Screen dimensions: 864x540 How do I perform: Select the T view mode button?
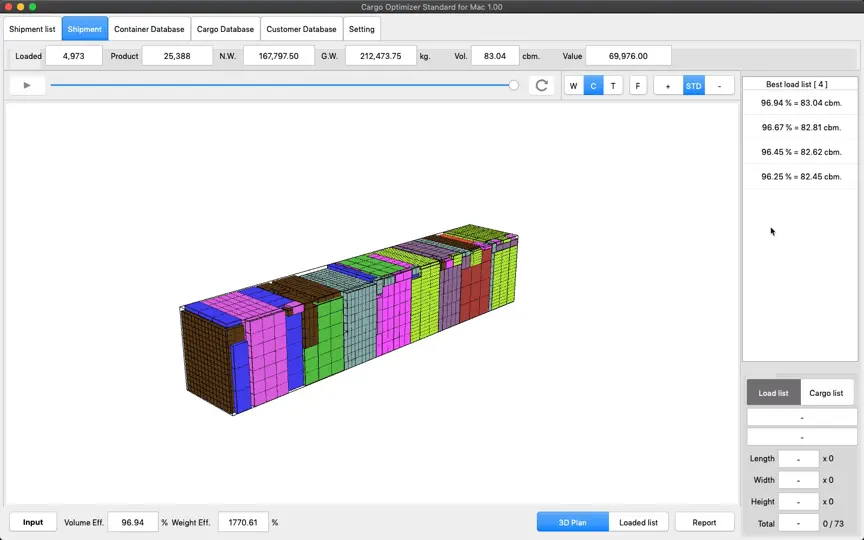pyautogui.click(x=613, y=86)
